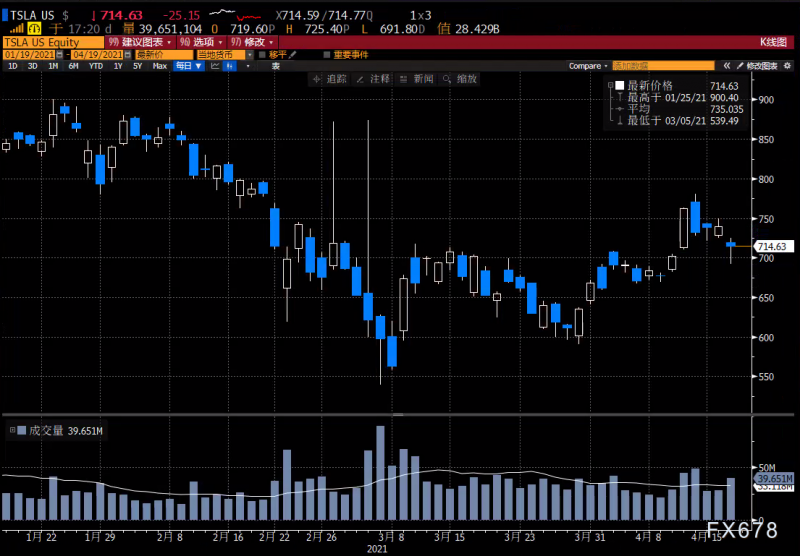Select the 1Y range tab
This screenshot has width=800, height=556.
tap(118, 66)
